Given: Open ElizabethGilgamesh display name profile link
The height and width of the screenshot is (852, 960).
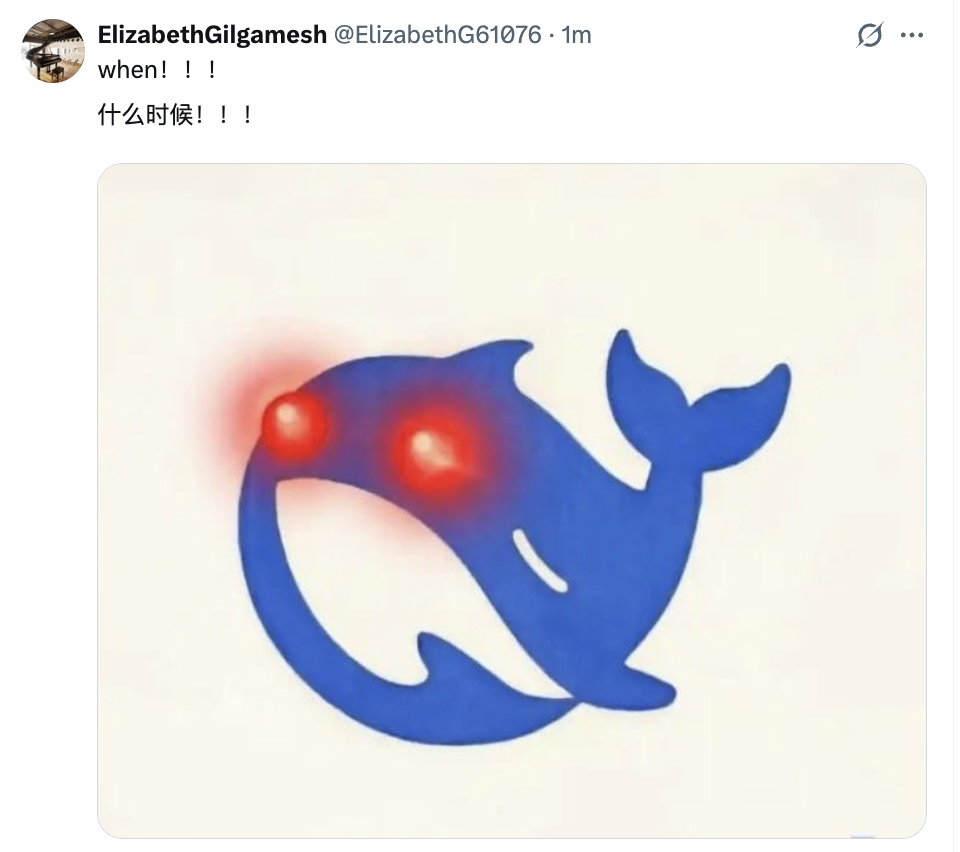Looking at the screenshot, I should pos(212,35).
